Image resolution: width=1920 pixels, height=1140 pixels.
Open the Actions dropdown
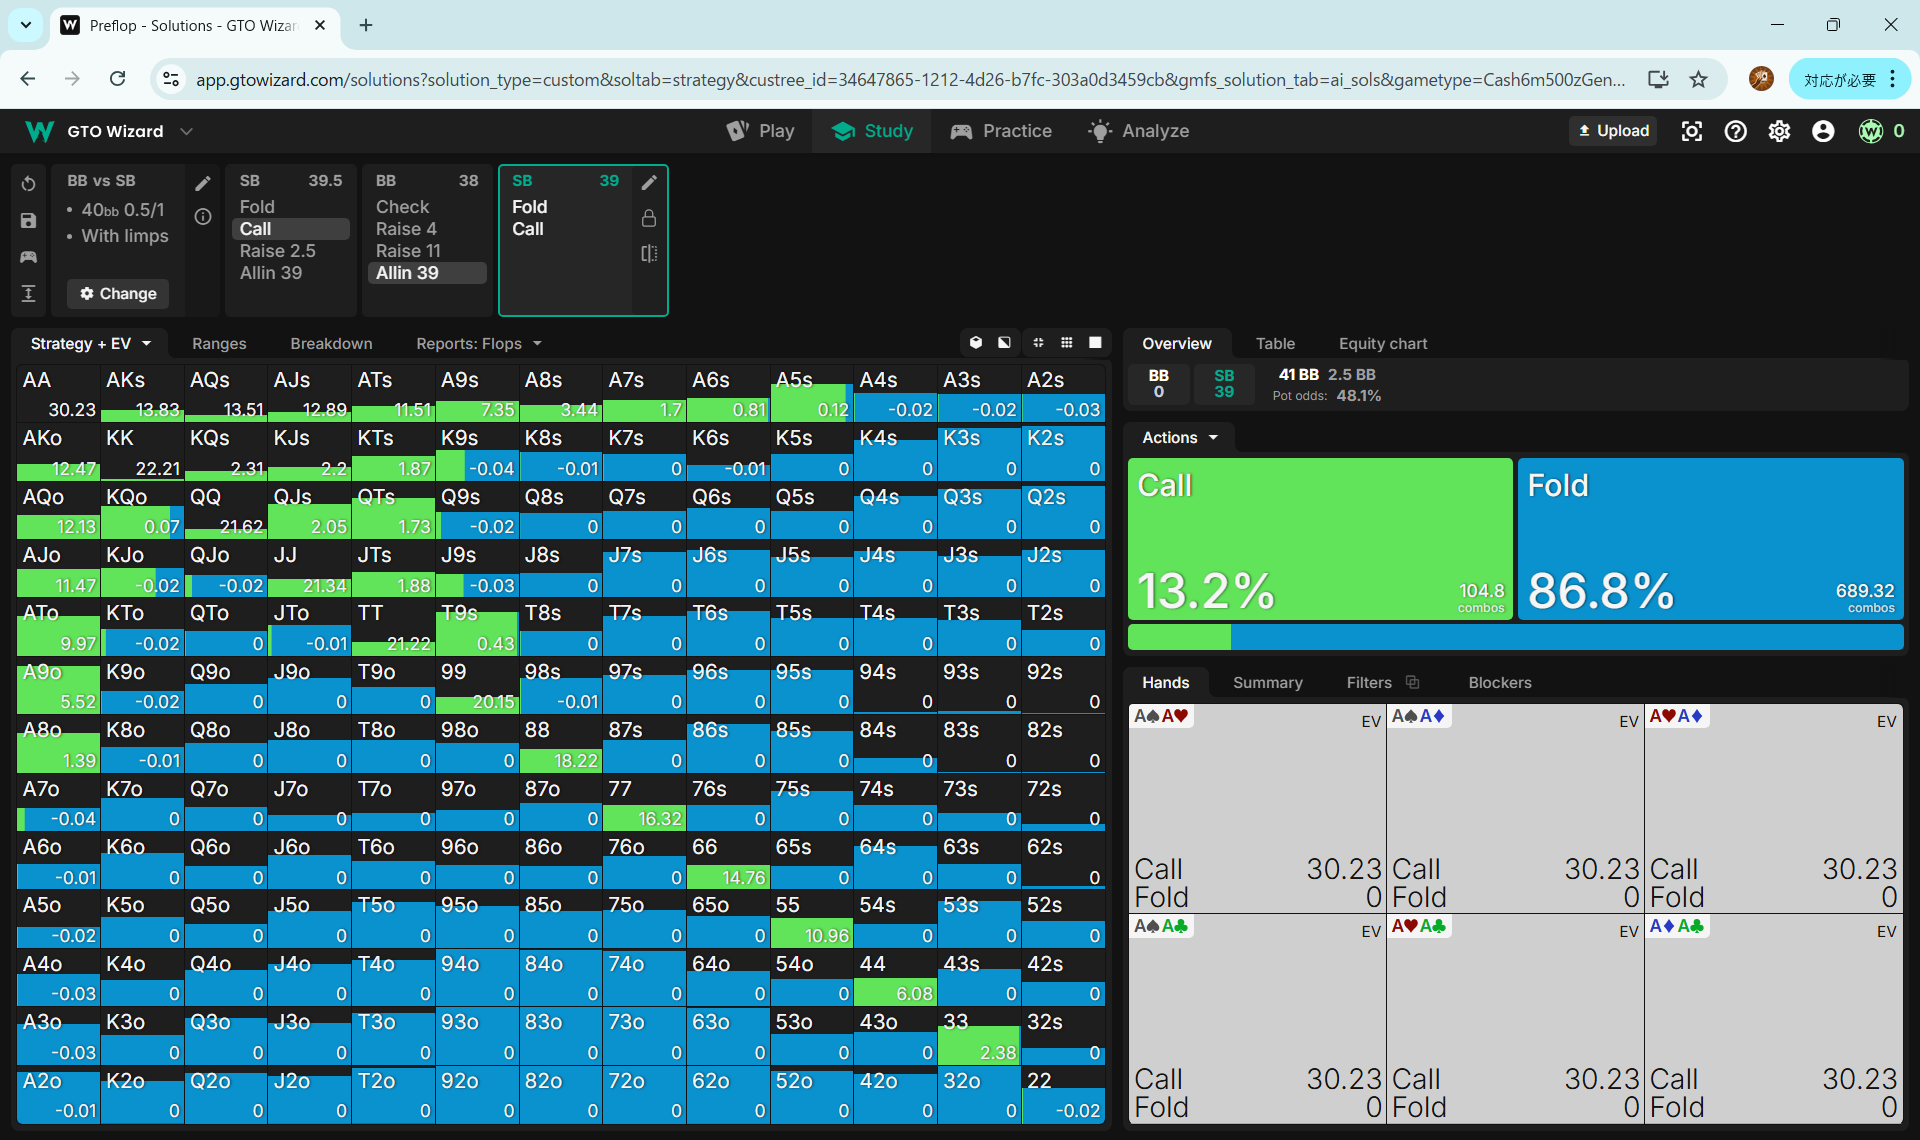(x=1180, y=438)
